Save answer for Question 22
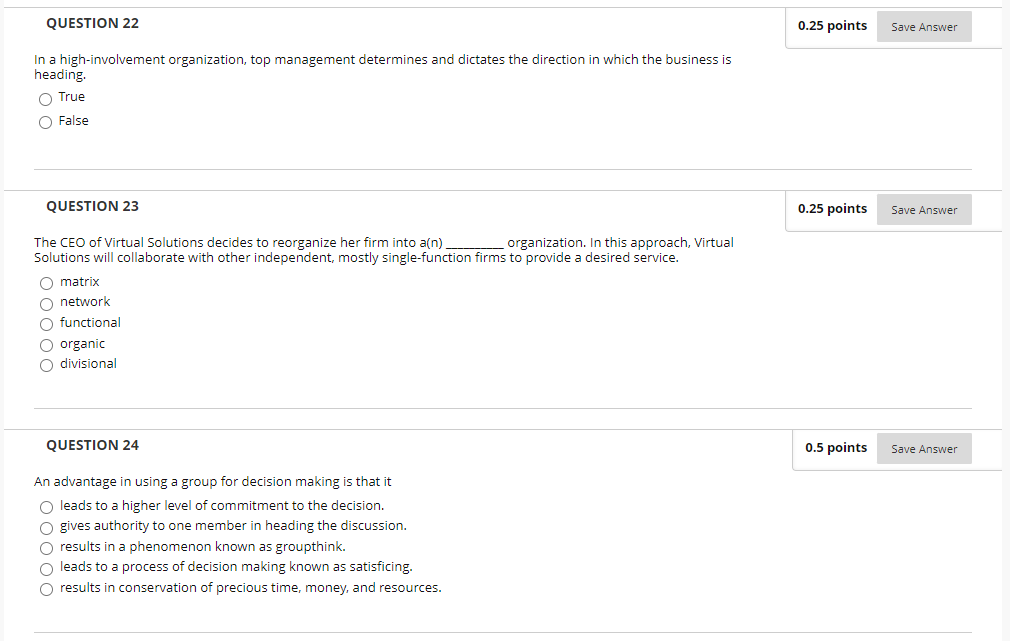The width and height of the screenshot is (1010, 641). coord(923,26)
